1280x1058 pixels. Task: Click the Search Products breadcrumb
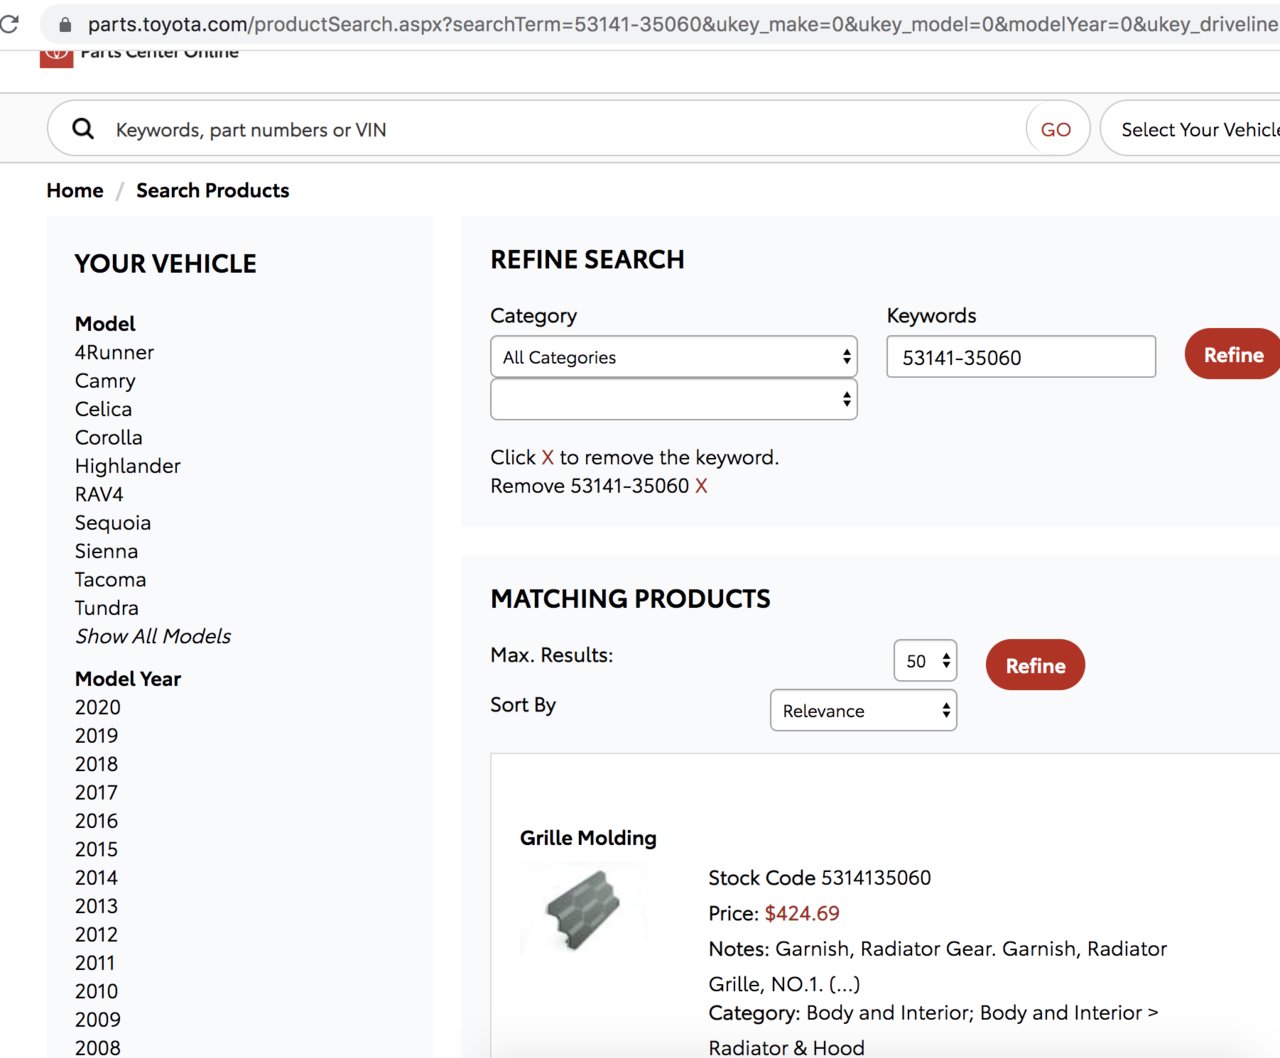(x=213, y=190)
